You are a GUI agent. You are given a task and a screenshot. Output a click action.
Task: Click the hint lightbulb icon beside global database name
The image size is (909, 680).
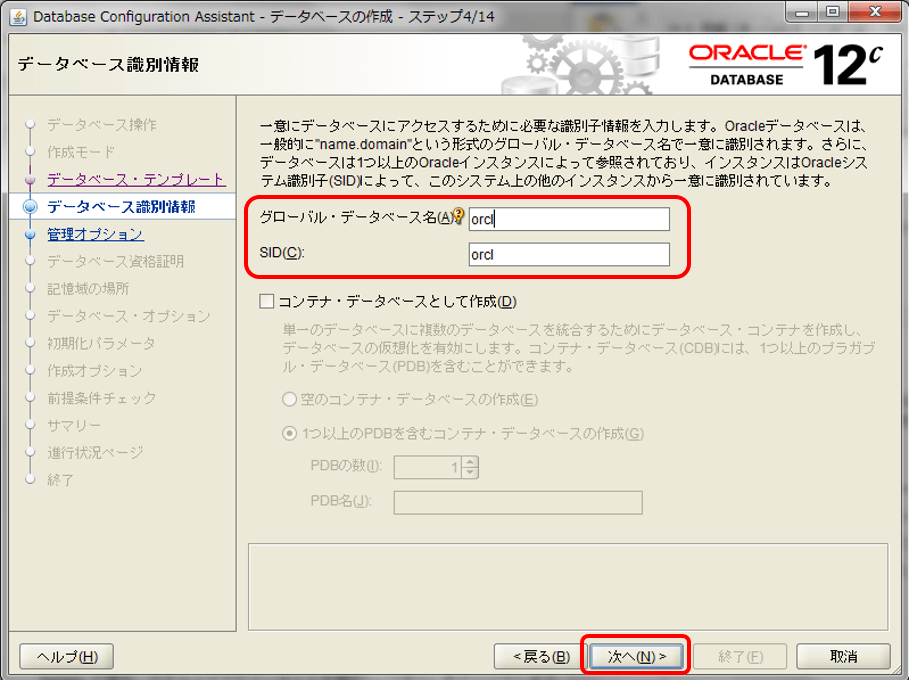click(x=459, y=216)
